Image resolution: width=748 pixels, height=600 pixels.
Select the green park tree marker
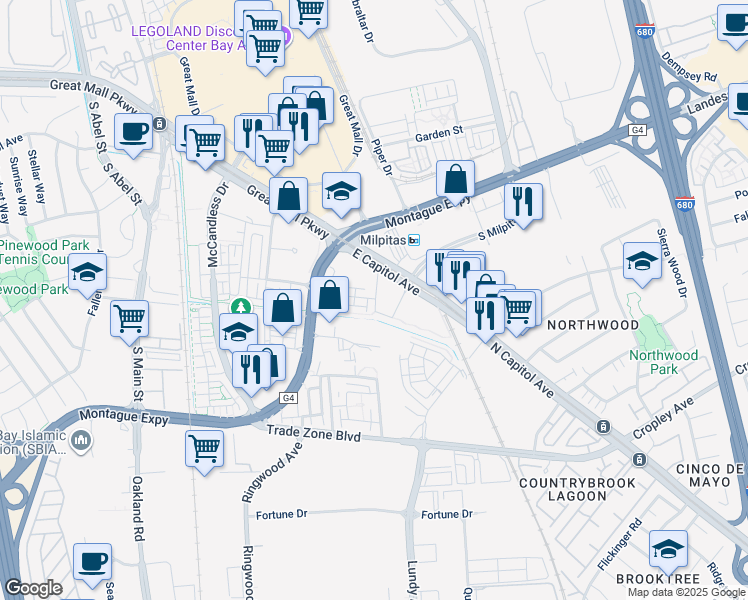click(239, 305)
